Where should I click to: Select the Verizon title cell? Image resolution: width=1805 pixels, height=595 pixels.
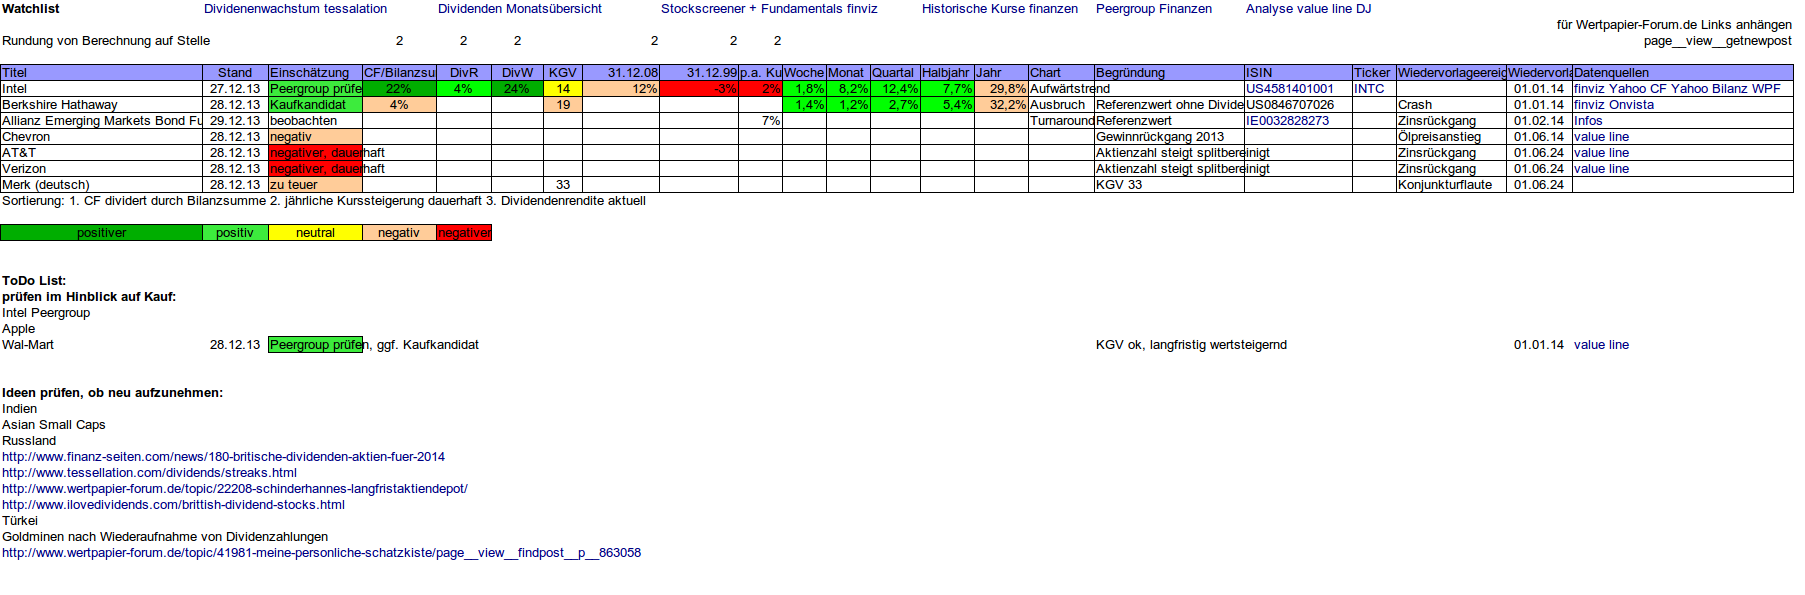coord(101,169)
